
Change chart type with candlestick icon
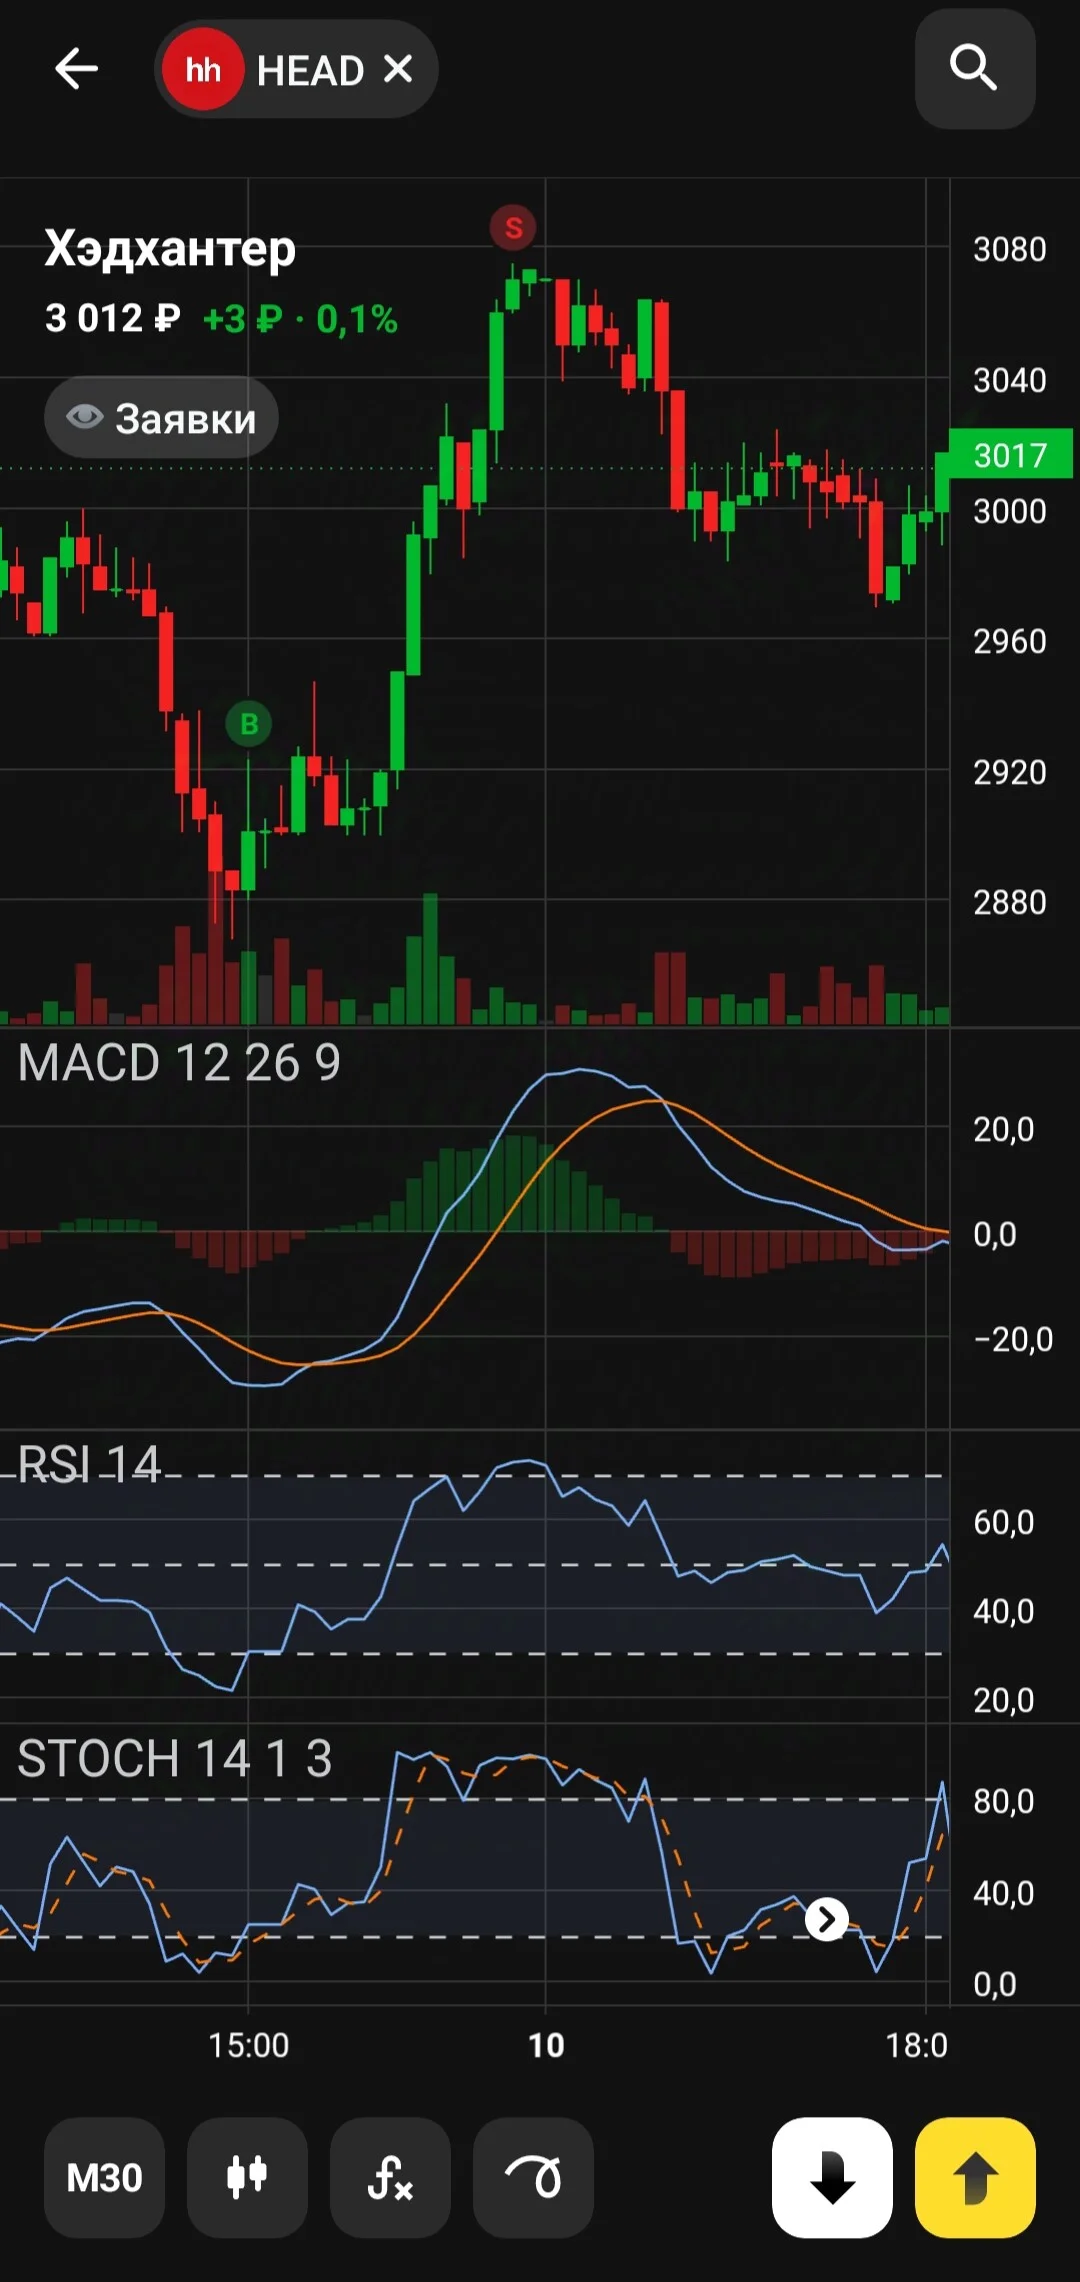coord(247,2177)
